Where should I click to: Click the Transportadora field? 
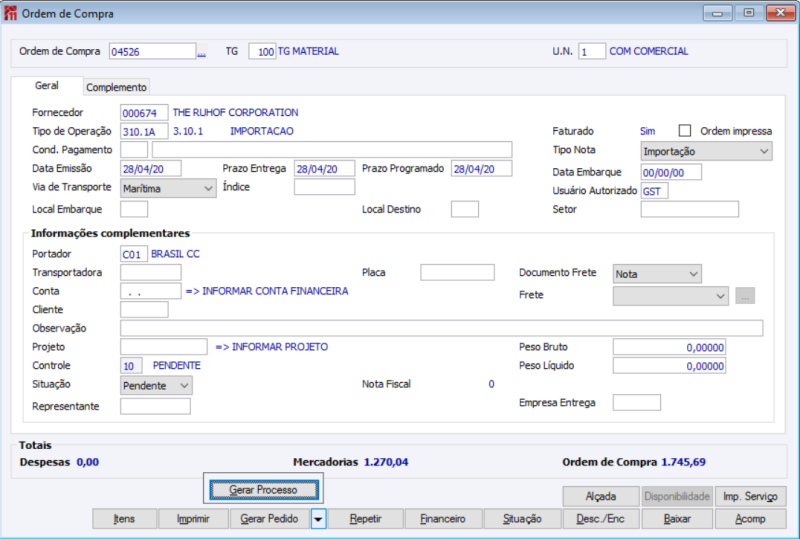(151, 273)
